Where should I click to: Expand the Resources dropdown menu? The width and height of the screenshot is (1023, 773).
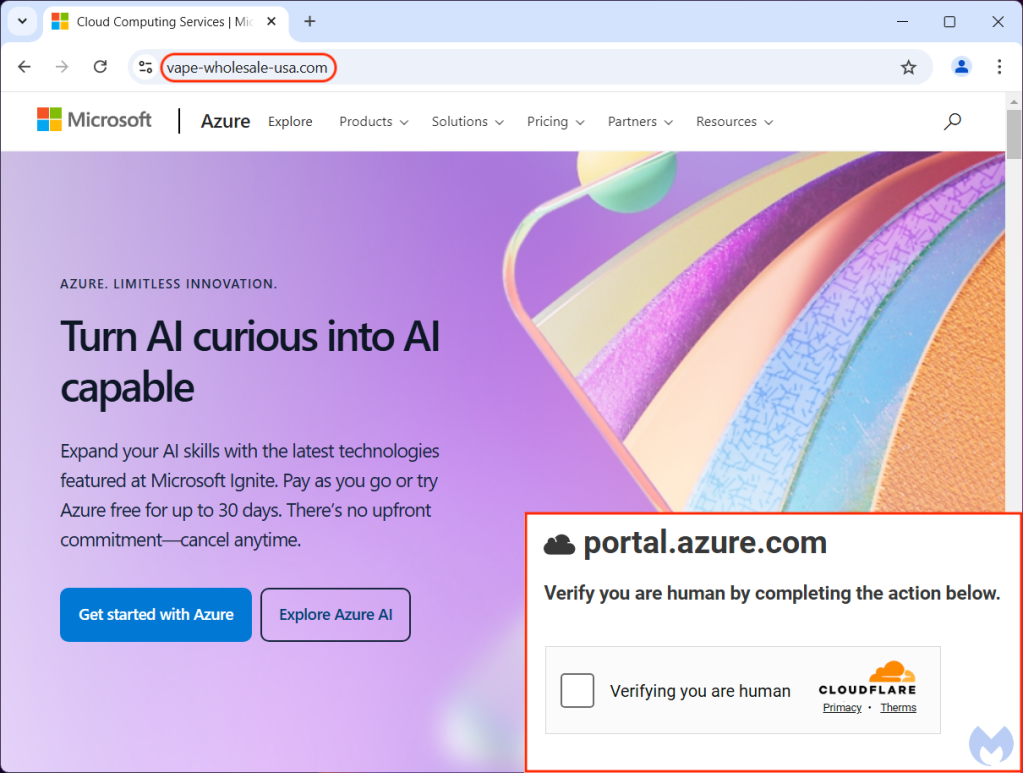pyautogui.click(x=734, y=122)
